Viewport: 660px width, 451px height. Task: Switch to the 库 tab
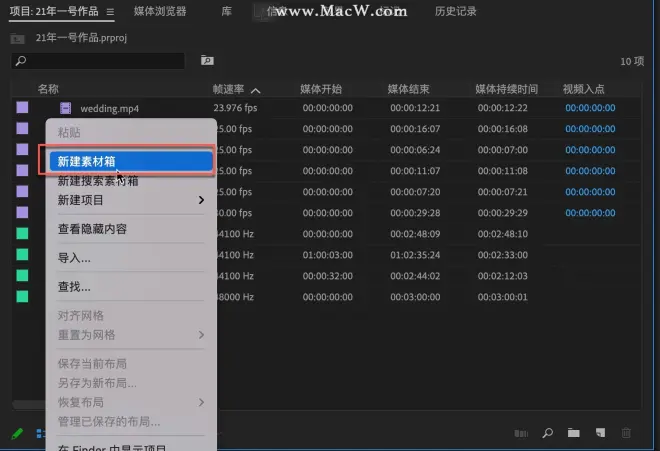coord(226,11)
